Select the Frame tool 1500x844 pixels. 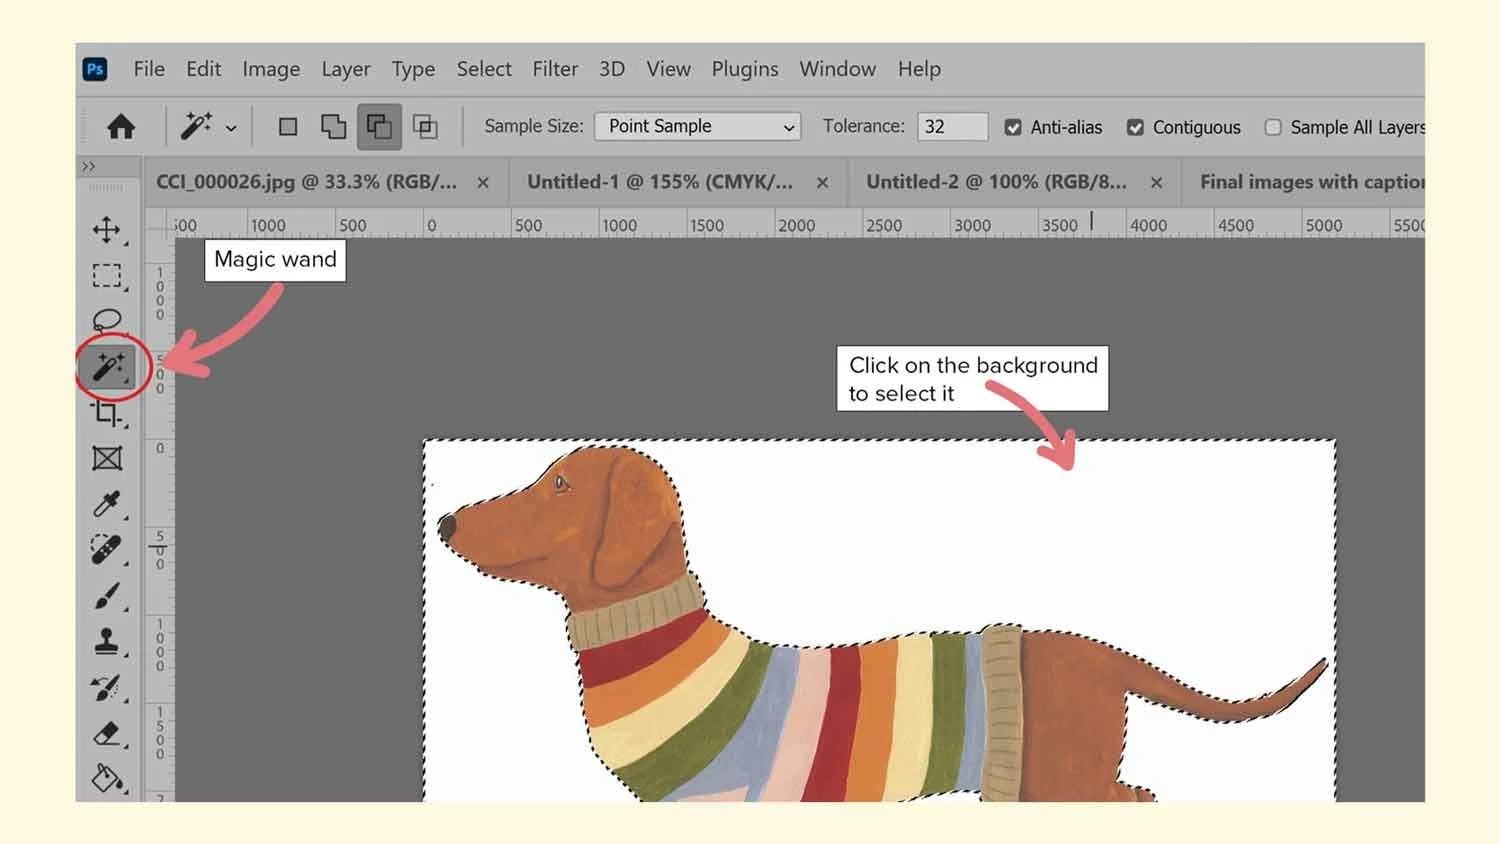click(x=107, y=458)
